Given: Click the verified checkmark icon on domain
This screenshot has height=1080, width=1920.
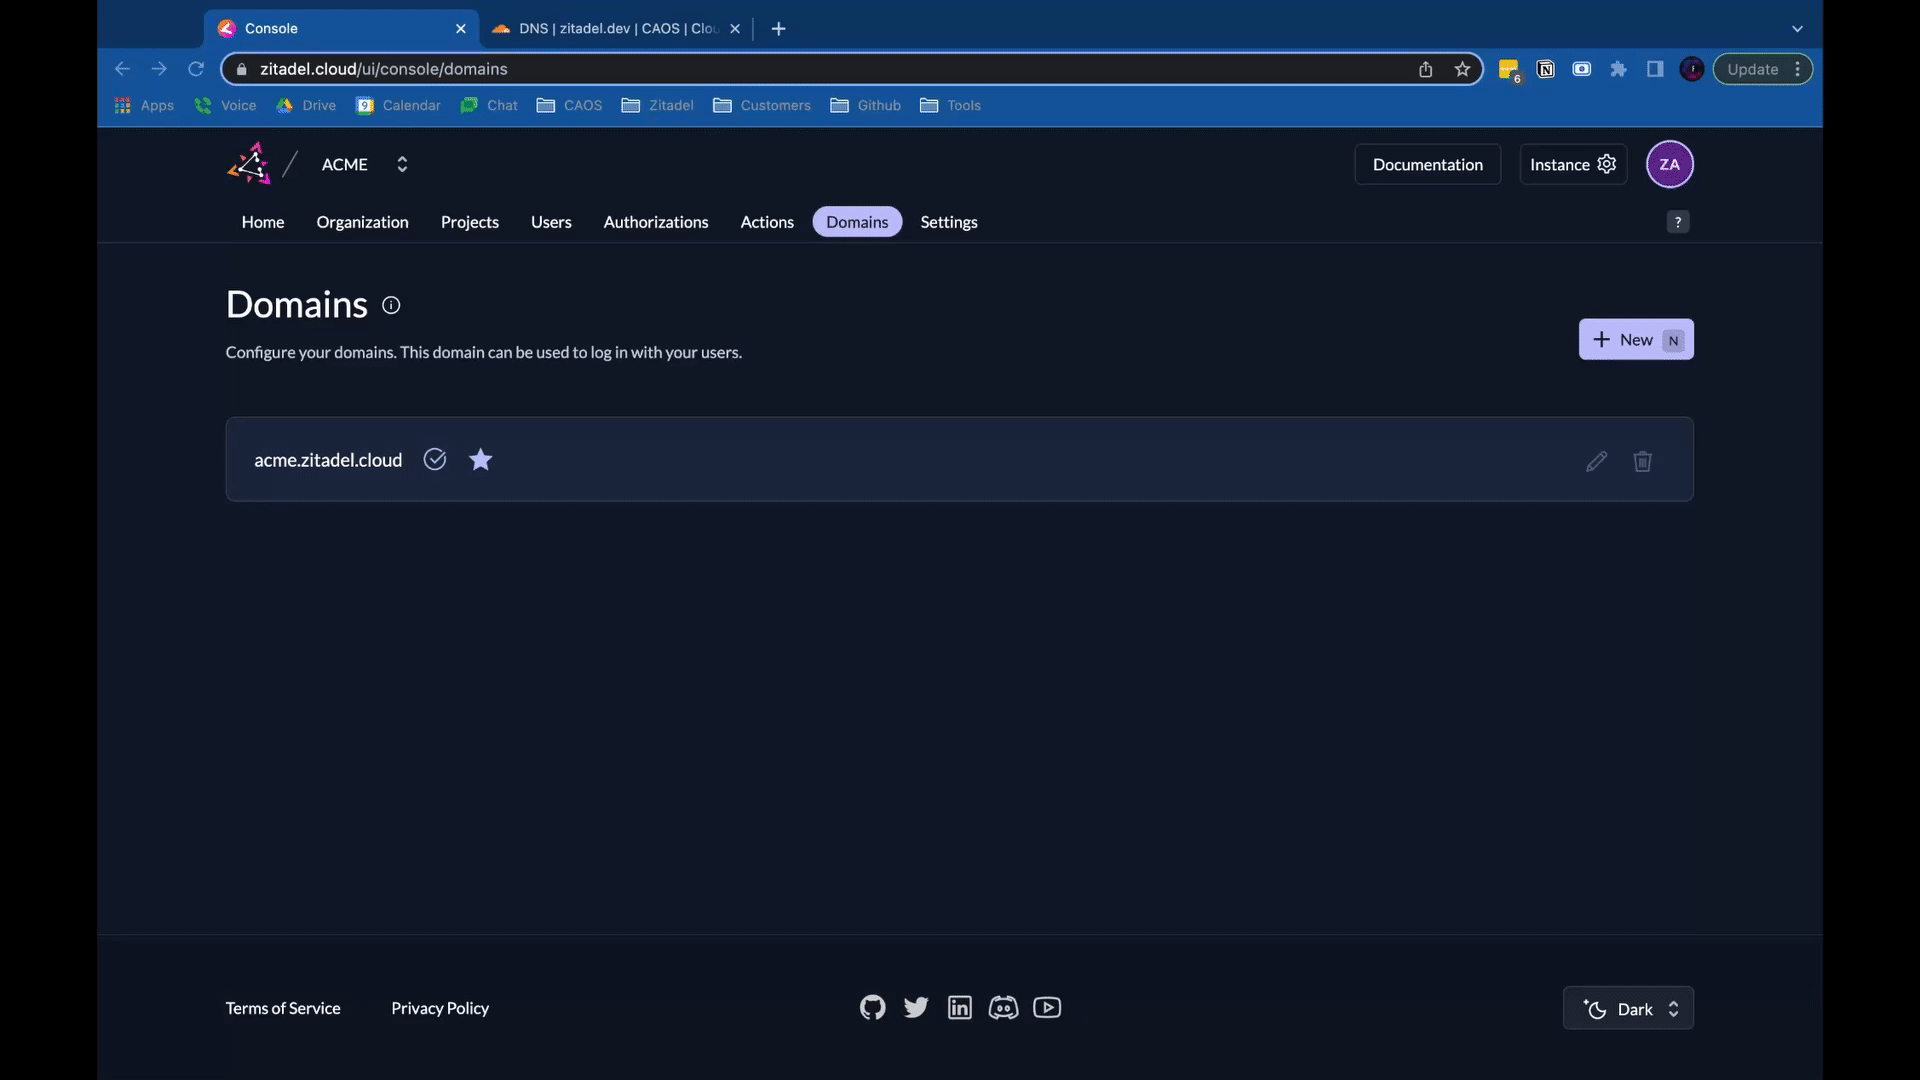Looking at the screenshot, I should pos(434,458).
